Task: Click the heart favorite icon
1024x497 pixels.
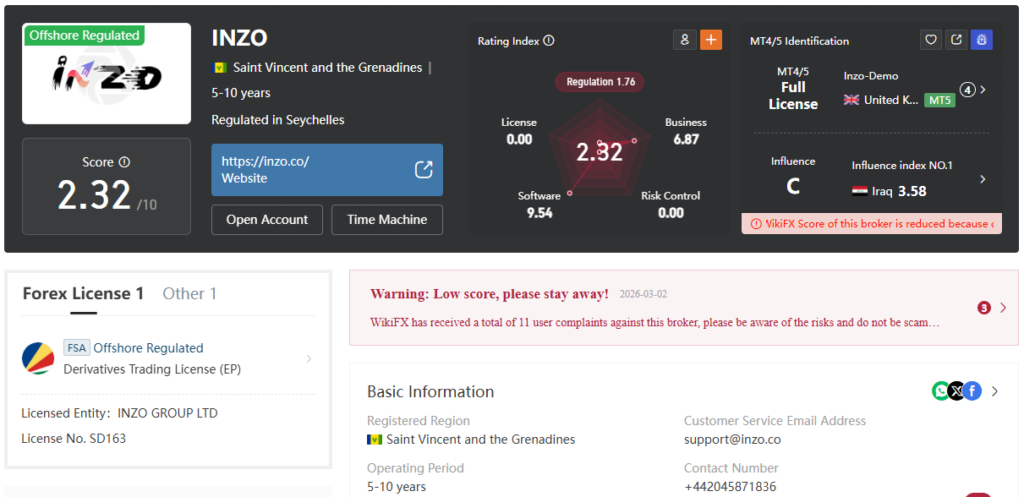Action: [931, 40]
